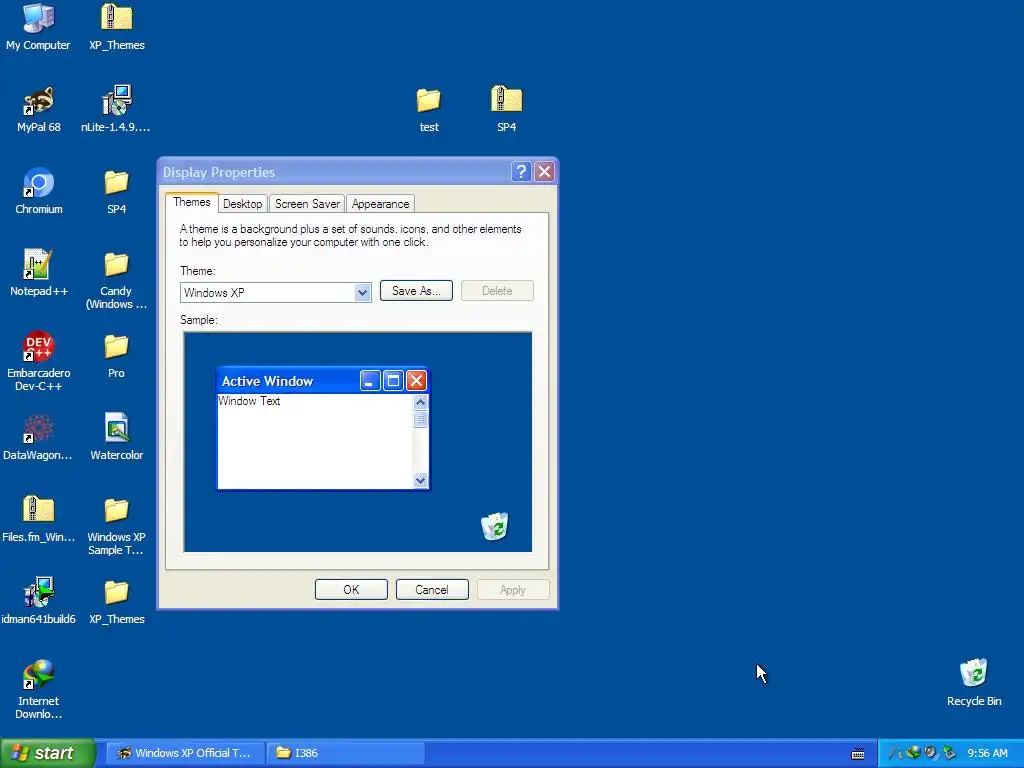The image size is (1024, 768).
Task: Select the Watercolor file icon
Action: pos(116,436)
